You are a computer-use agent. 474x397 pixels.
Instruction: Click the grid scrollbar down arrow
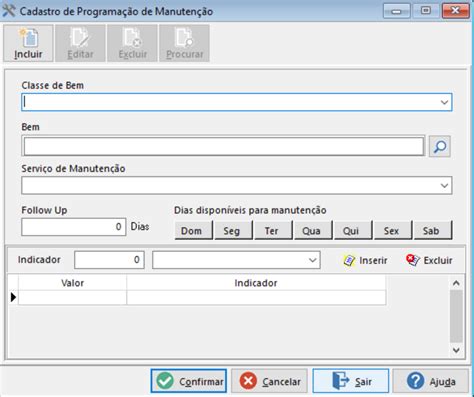click(x=456, y=350)
